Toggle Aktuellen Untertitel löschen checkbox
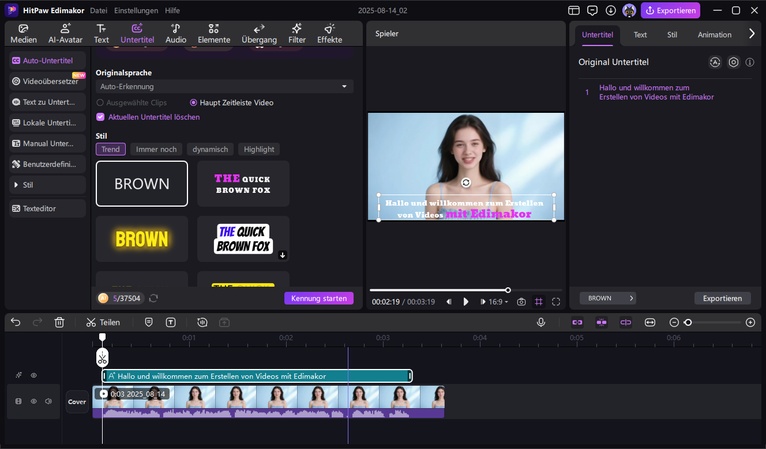Screen dimensions: 766x449 (x=100, y=117)
